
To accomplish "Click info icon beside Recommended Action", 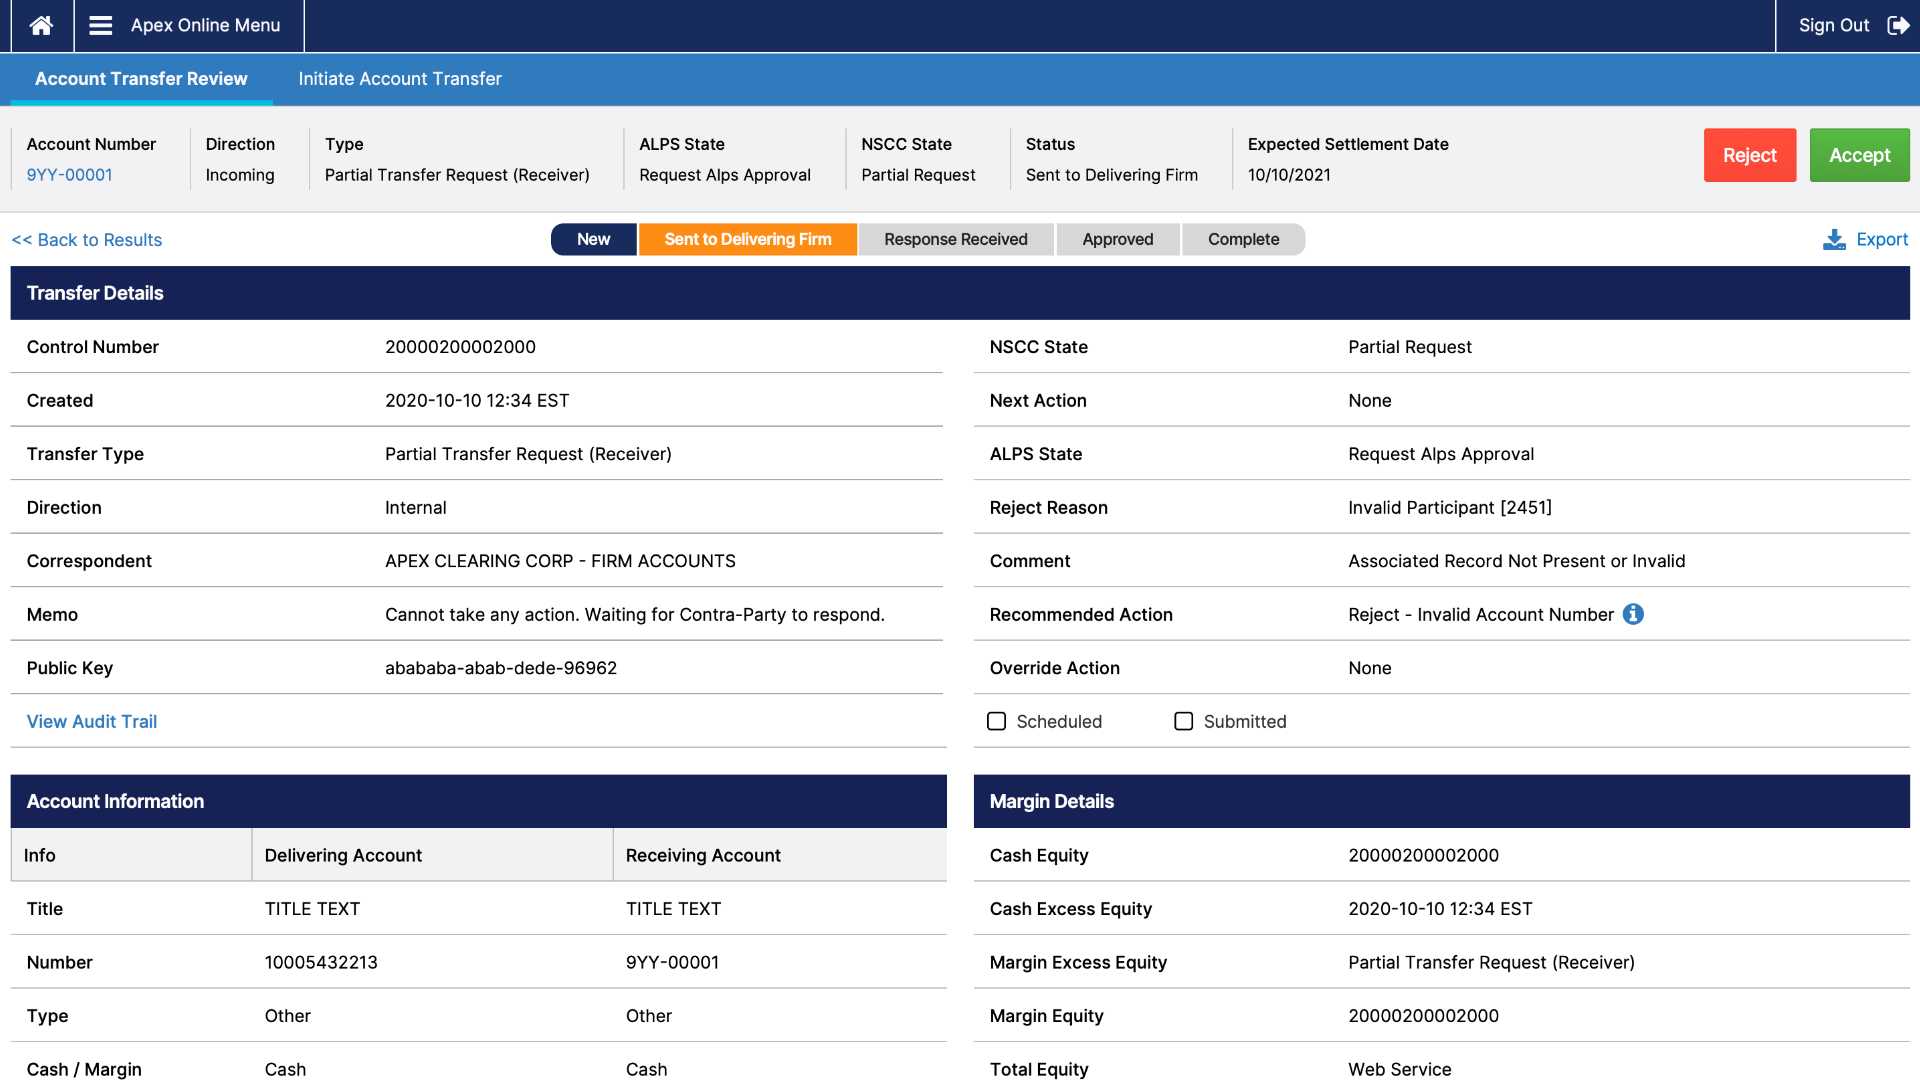I will click(1633, 614).
